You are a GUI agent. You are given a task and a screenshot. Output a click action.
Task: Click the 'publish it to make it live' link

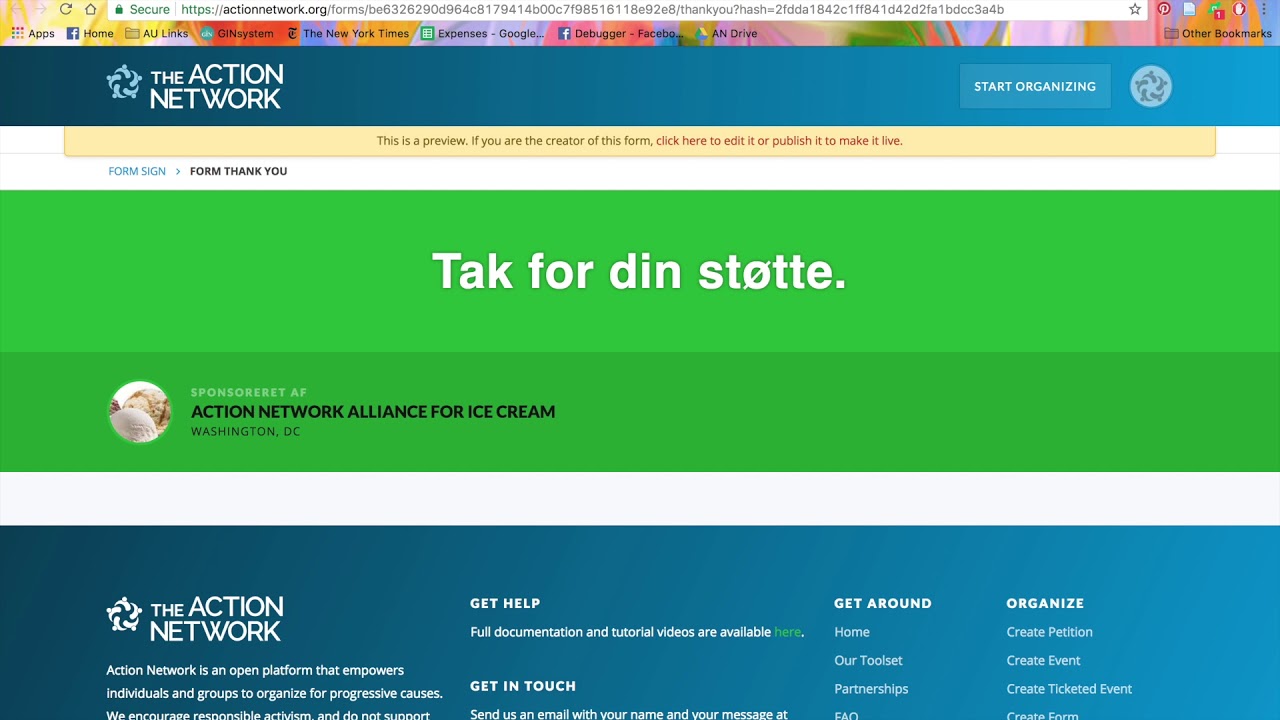point(837,141)
